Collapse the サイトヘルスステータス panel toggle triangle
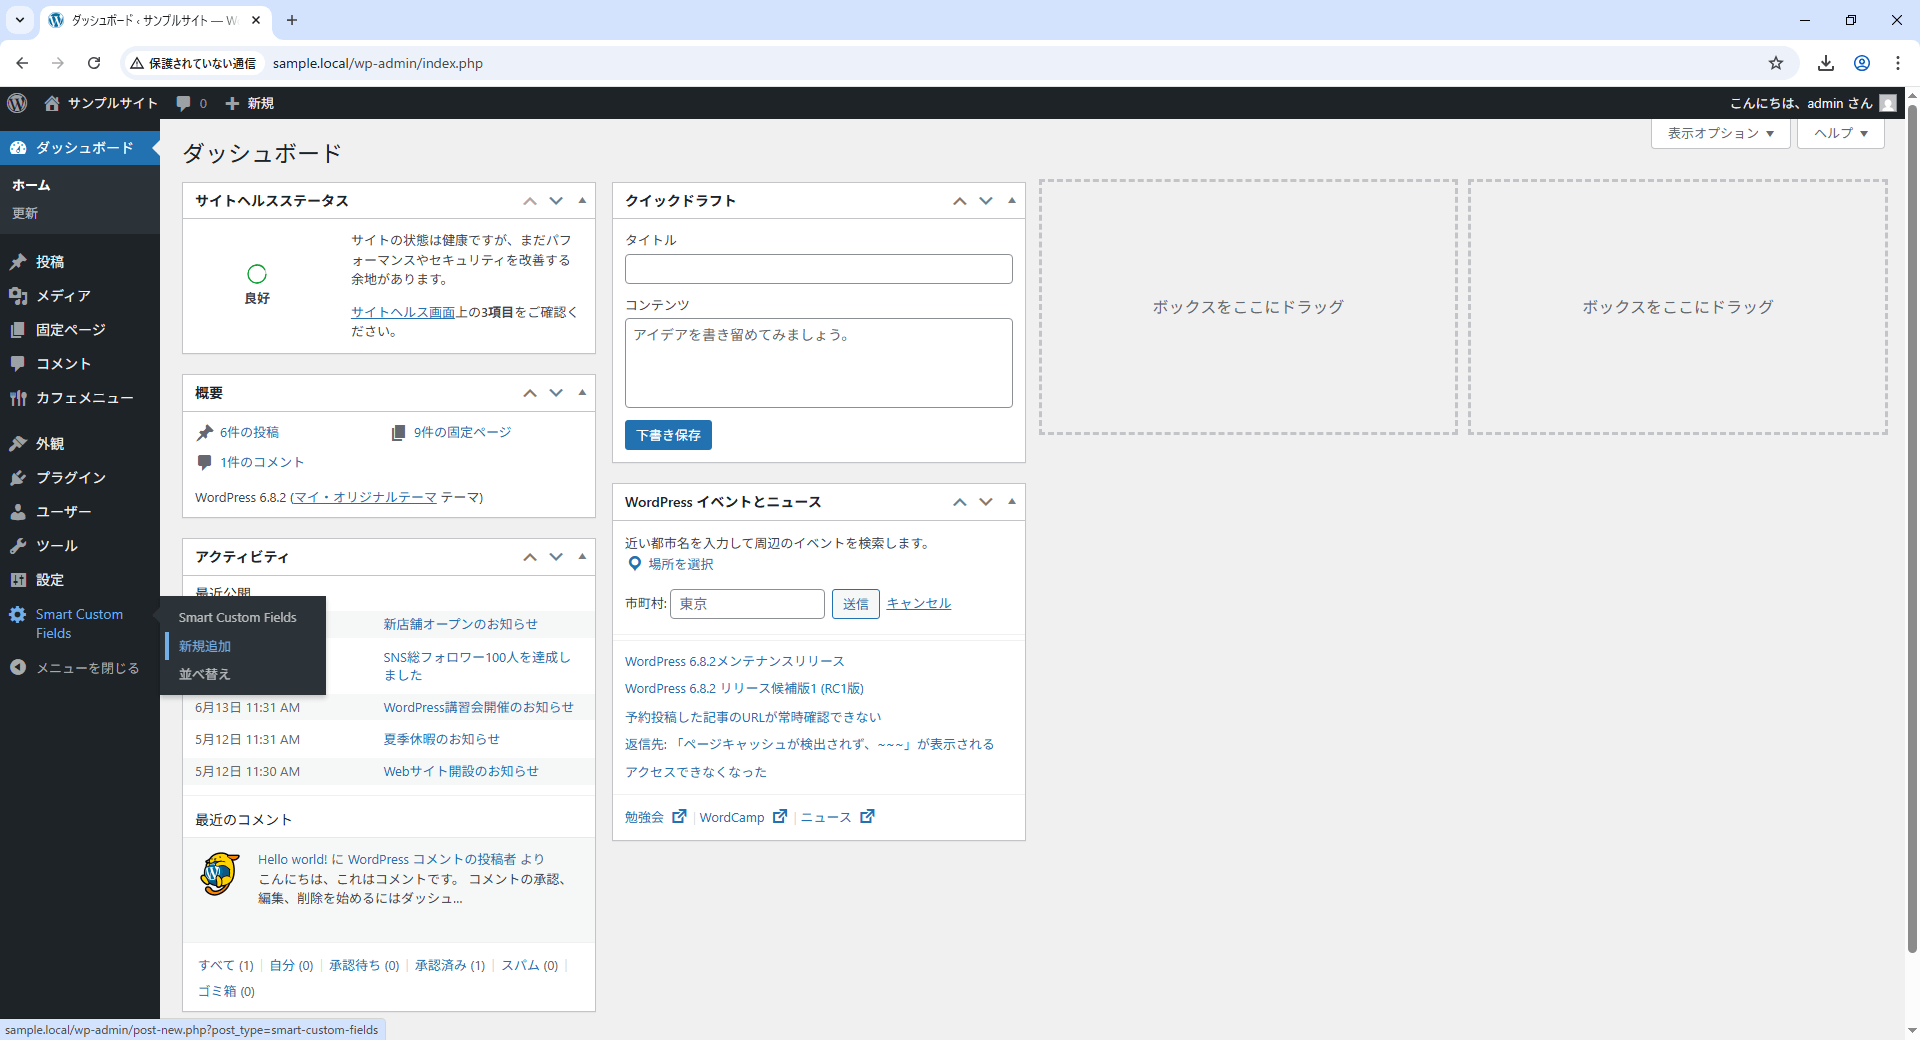The width and height of the screenshot is (1920, 1040). point(582,201)
